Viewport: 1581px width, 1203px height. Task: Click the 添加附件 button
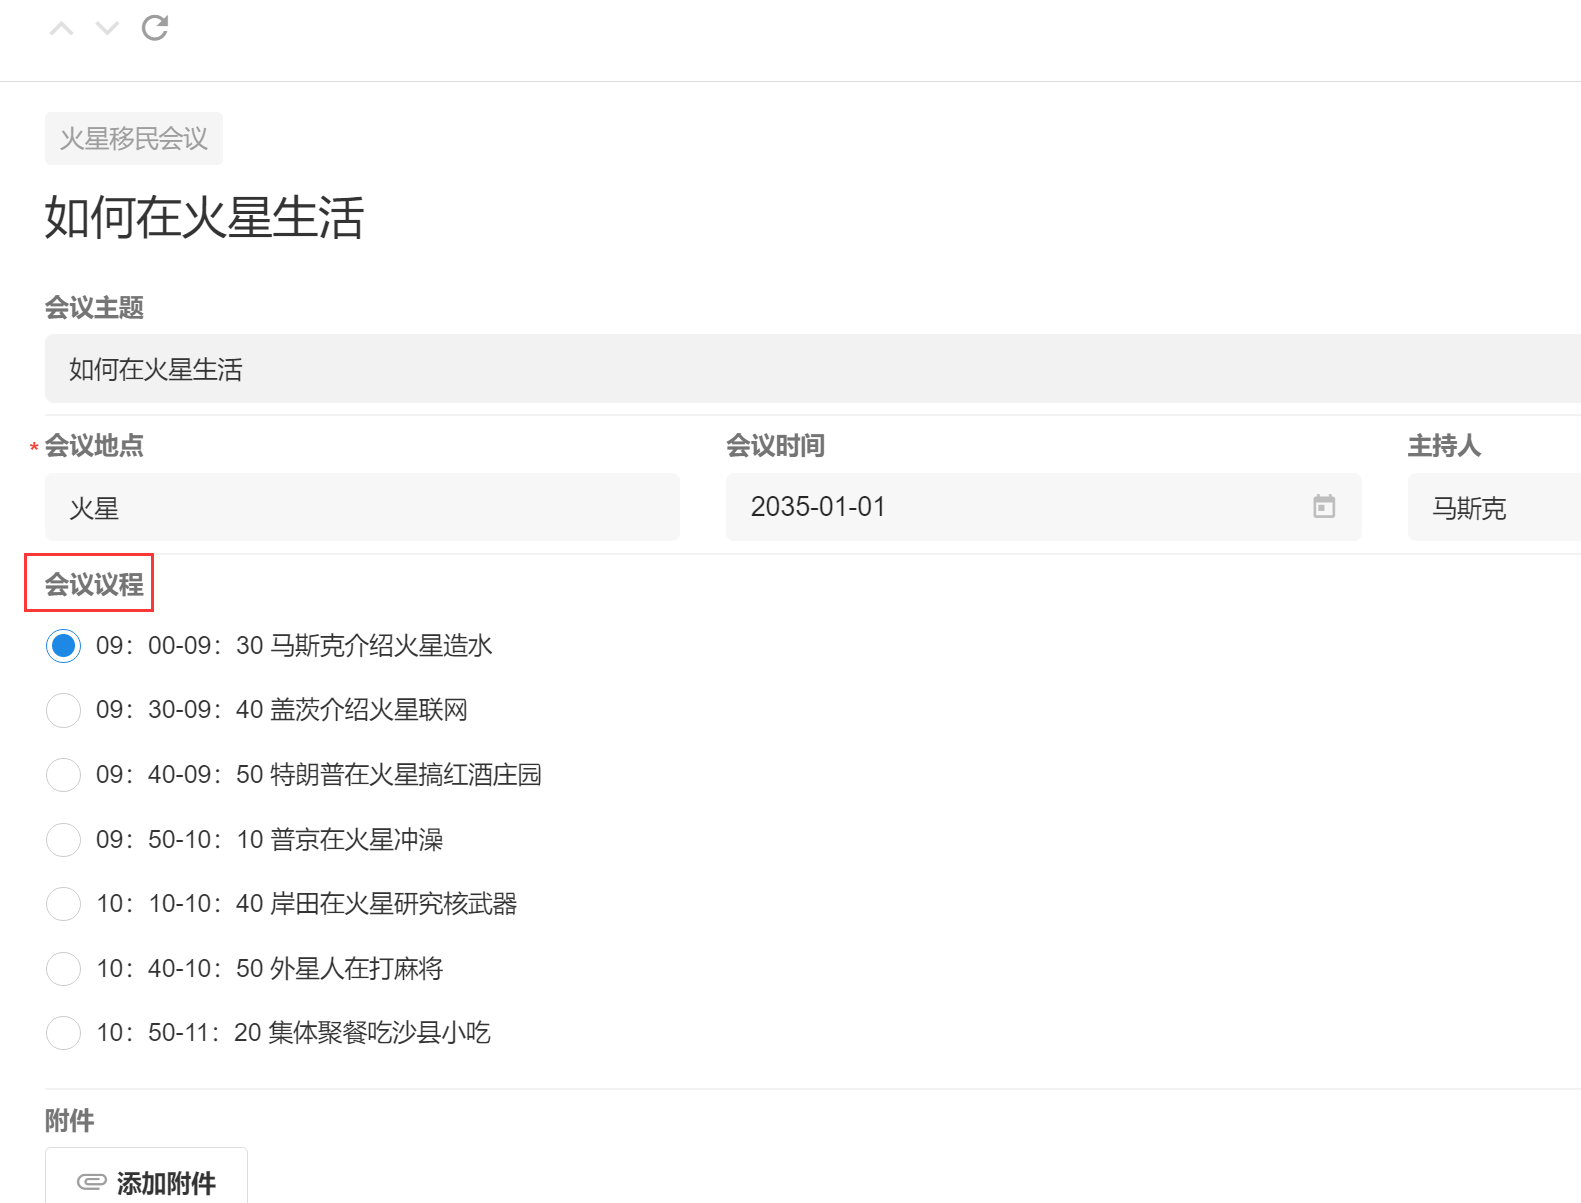point(146,1176)
